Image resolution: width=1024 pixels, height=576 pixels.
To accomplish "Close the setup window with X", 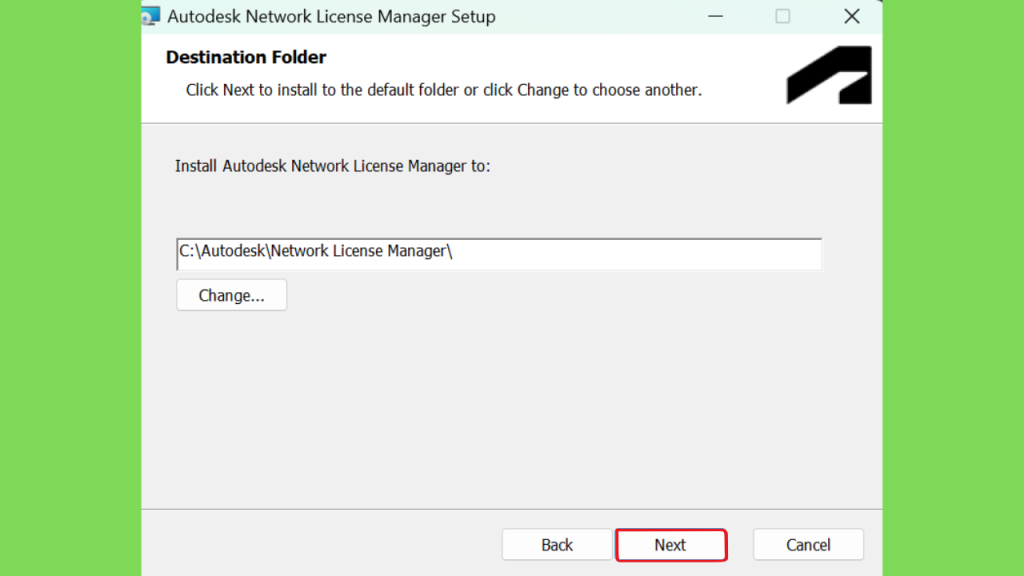I will coord(852,16).
